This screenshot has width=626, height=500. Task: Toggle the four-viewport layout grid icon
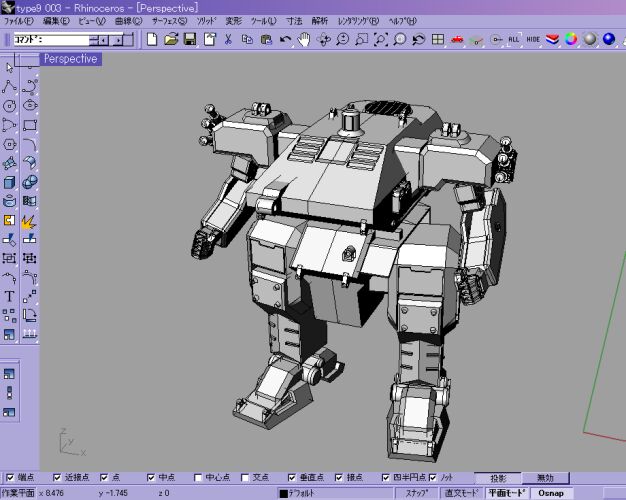[438, 39]
